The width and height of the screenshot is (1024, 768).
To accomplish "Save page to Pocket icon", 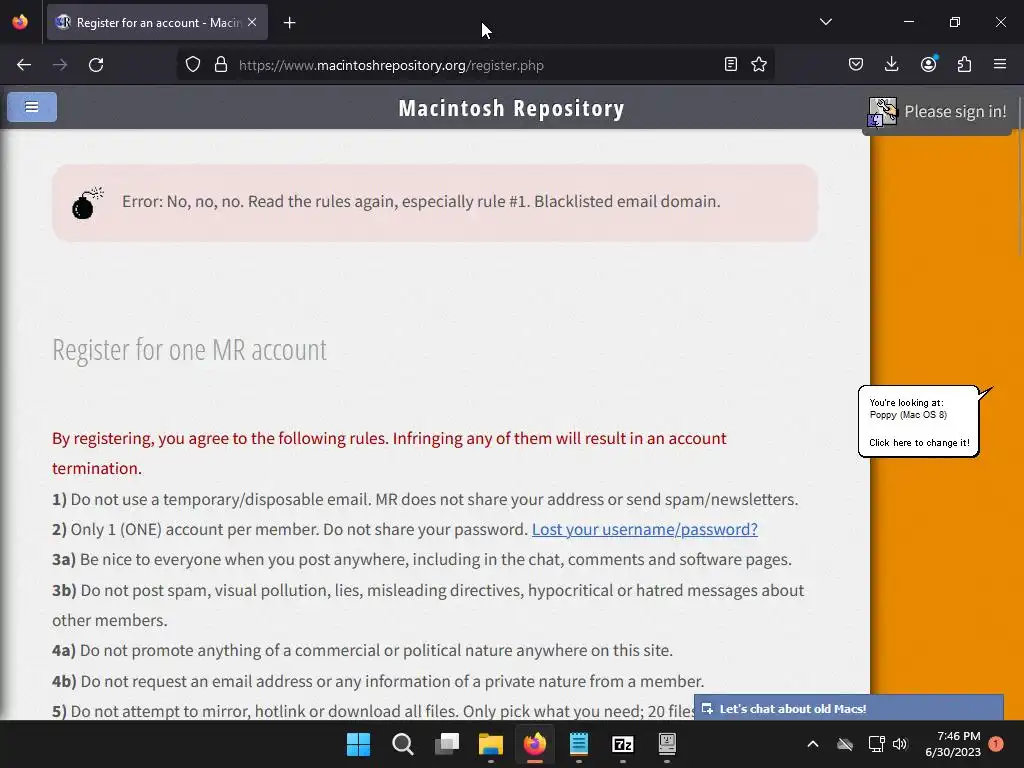I will coord(856,64).
